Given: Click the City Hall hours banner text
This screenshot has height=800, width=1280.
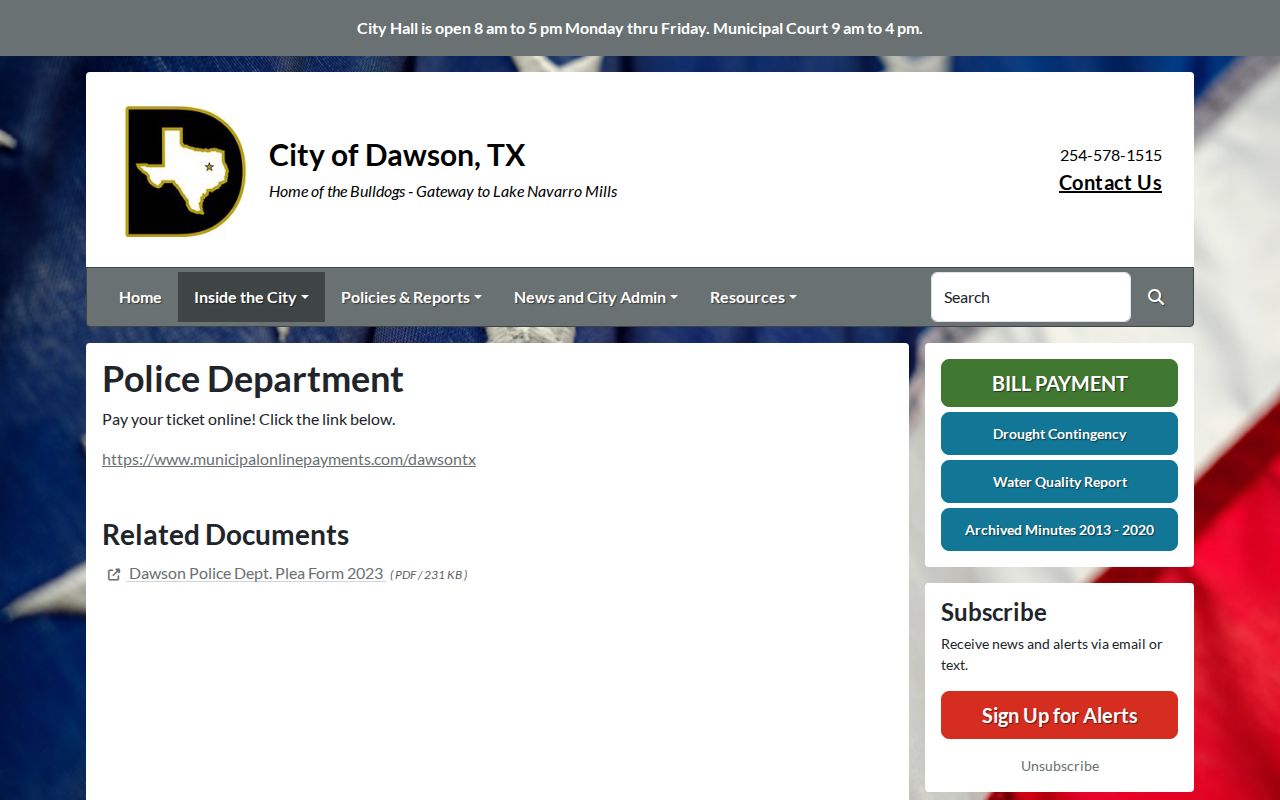Looking at the screenshot, I should click(x=640, y=28).
